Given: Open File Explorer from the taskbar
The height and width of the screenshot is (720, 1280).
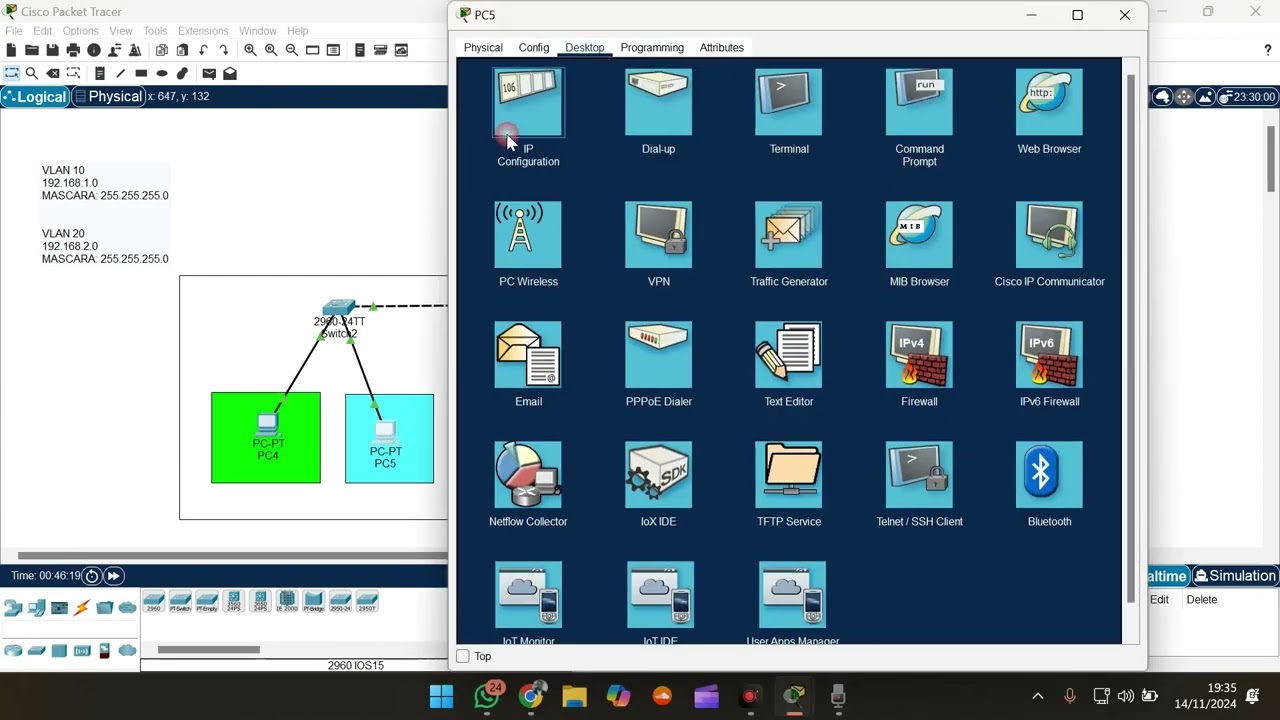Looking at the screenshot, I should click(574, 696).
